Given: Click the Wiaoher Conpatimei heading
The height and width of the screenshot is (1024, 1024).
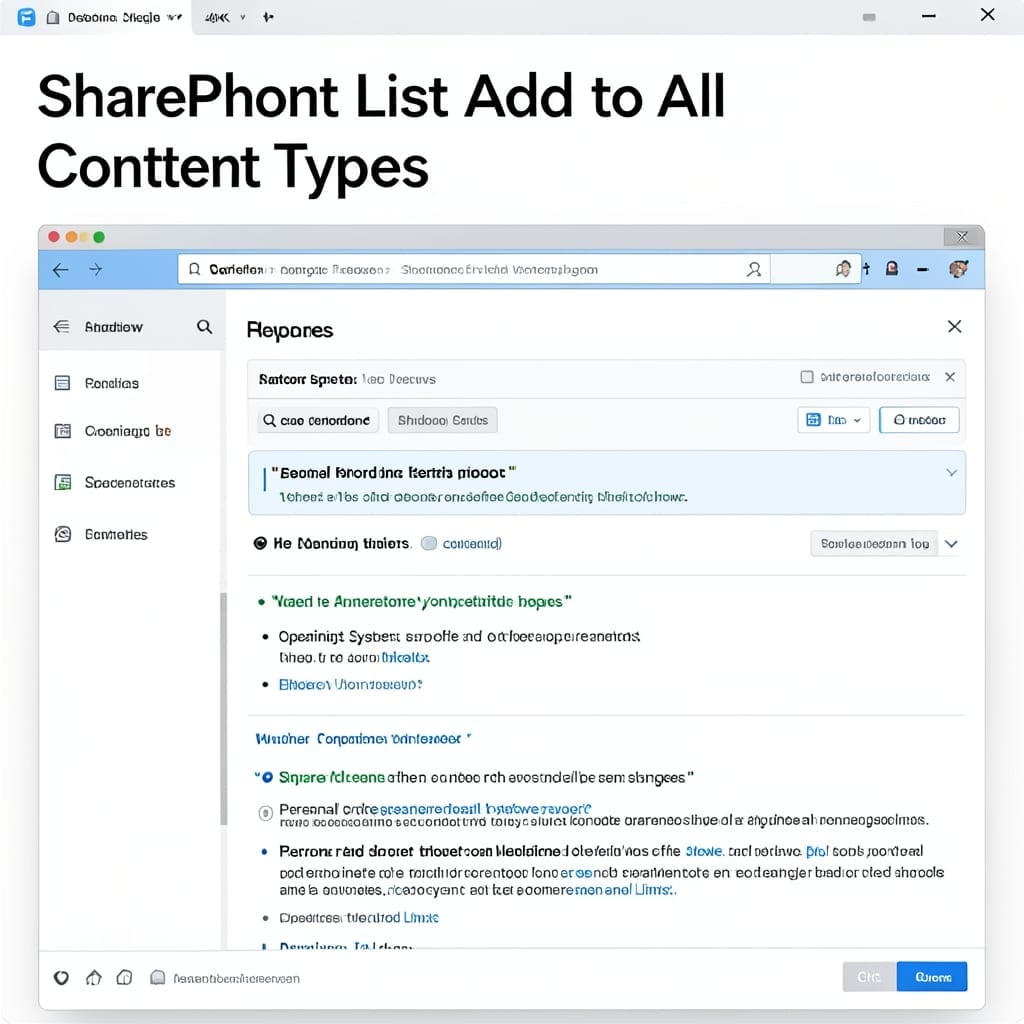Looking at the screenshot, I should click(x=363, y=739).
